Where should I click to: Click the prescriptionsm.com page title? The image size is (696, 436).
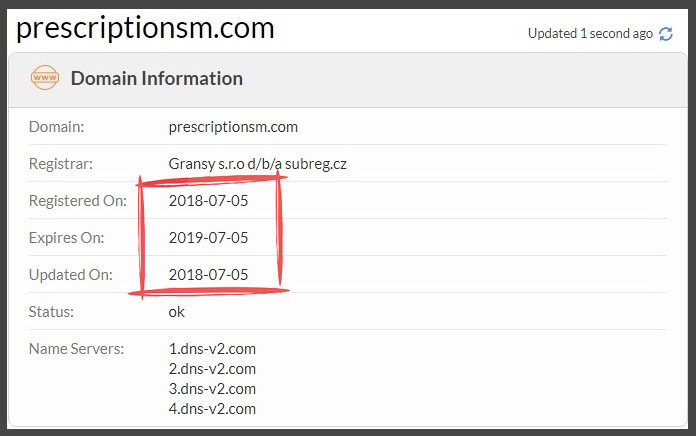(145, 27)
